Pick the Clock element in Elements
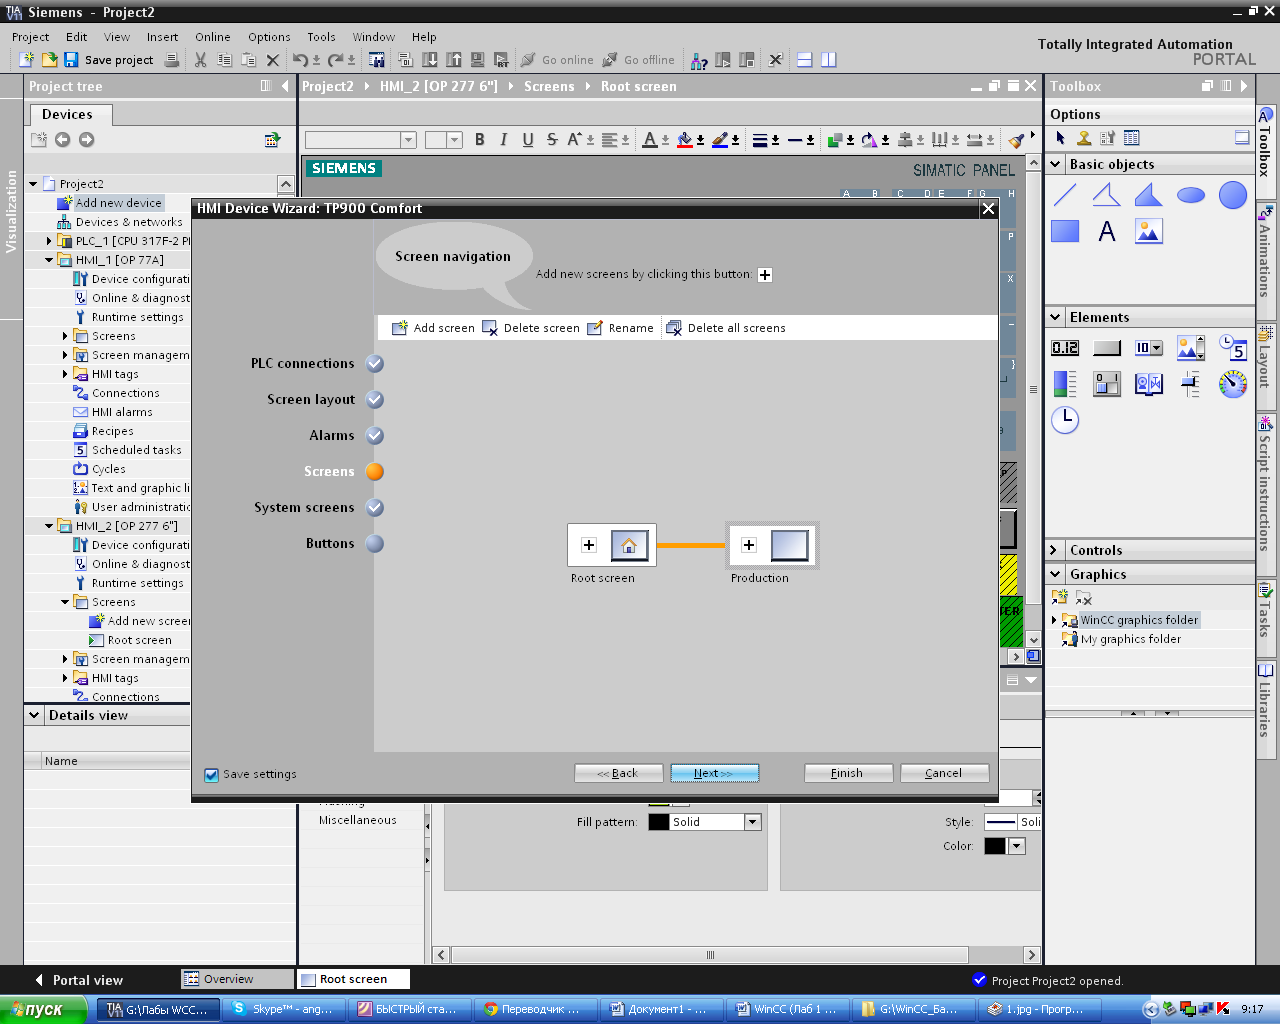Viewport: 1280px width, 1024px height. click(1065, 420)
